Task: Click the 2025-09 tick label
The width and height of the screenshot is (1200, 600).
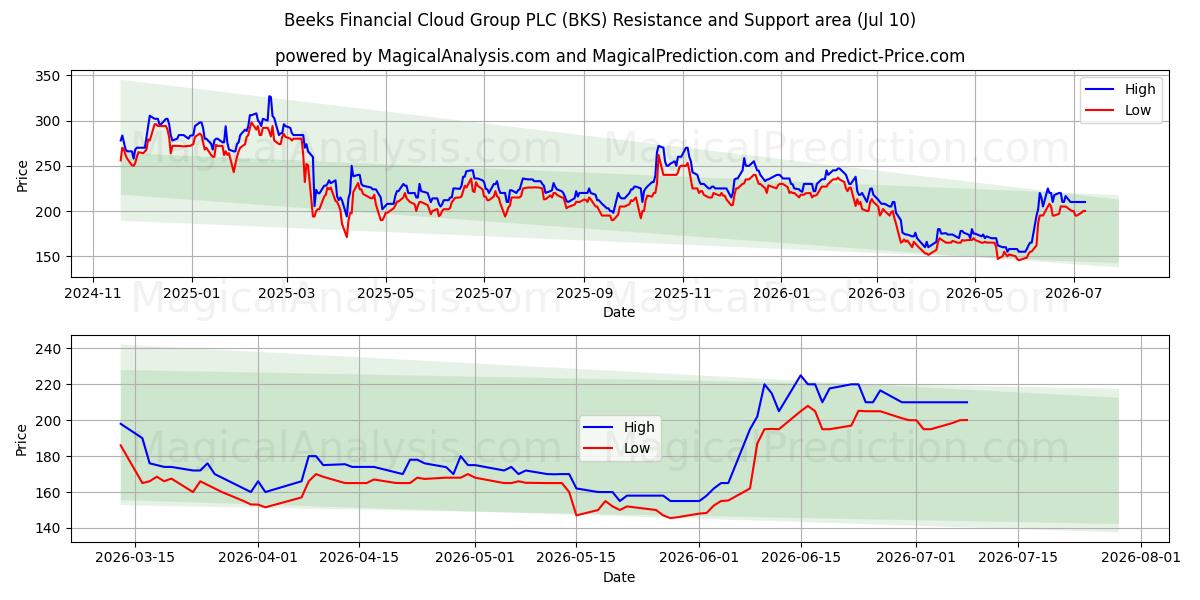Action: point(583,294)
